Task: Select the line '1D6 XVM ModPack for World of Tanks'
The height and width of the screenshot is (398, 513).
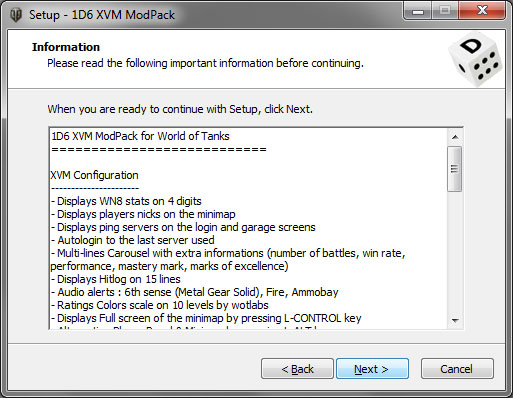Action: coord(140,136)
